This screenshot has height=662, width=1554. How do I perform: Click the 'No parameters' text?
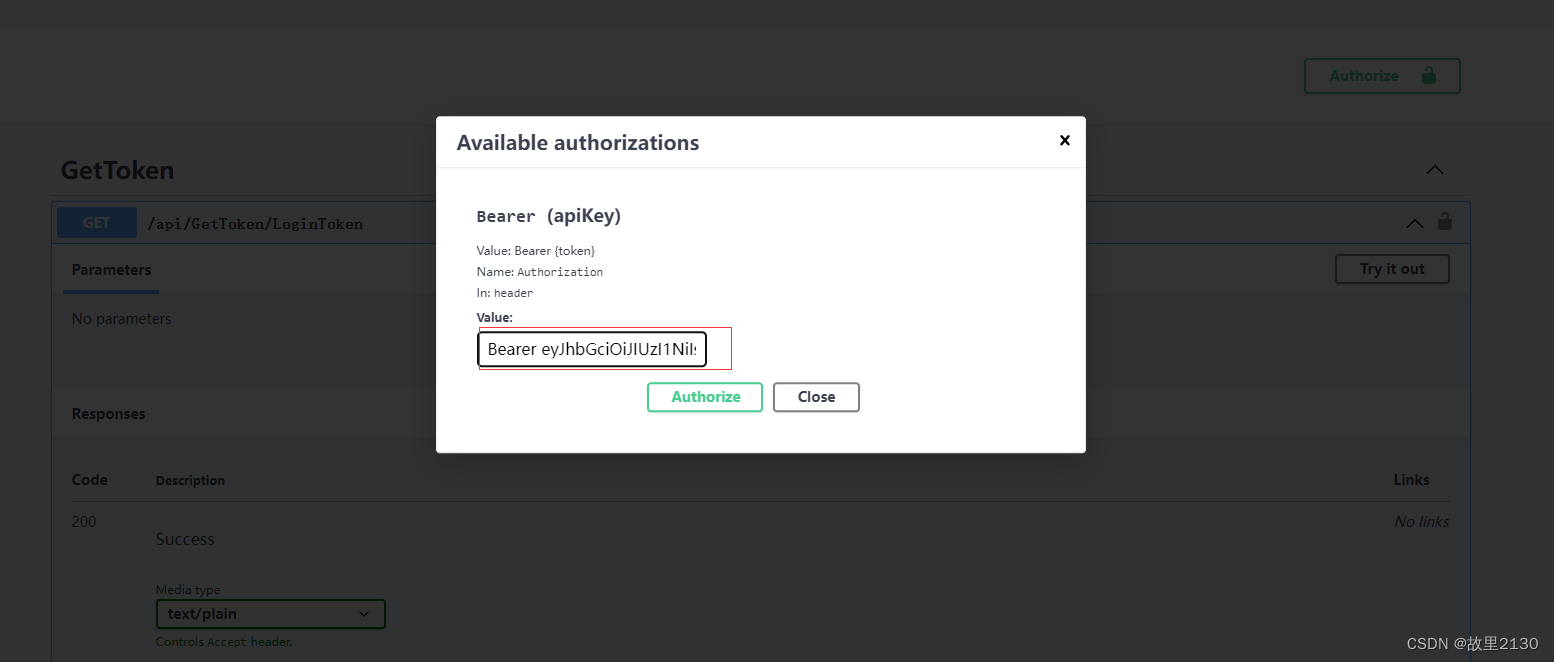click(121, 319)
